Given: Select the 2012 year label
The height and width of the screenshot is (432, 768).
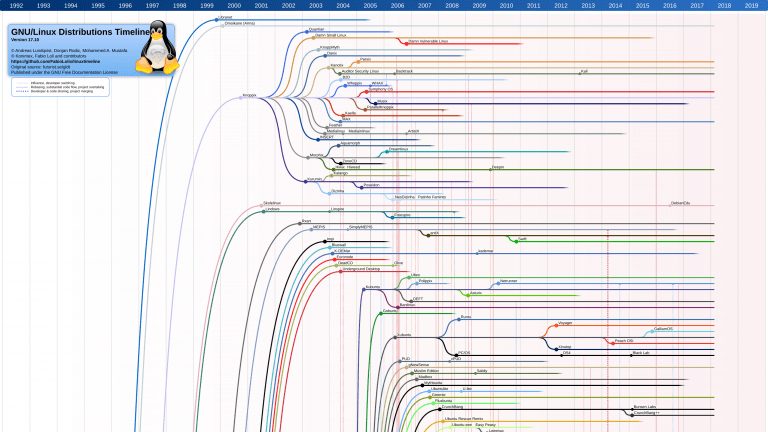Looking at the screenshot, I should [561, 6].
